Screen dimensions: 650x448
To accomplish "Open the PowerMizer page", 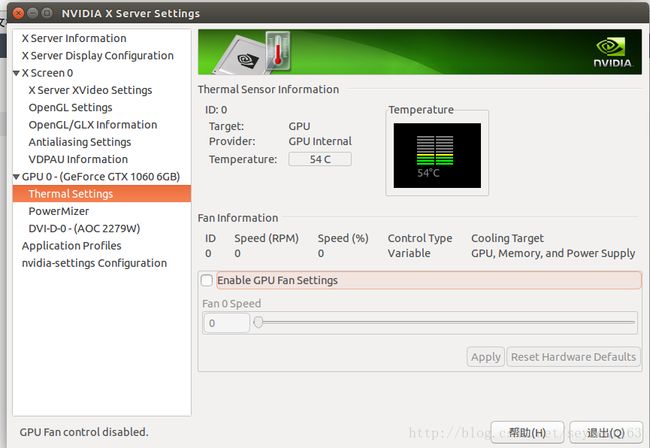I will tap(59, 211).
